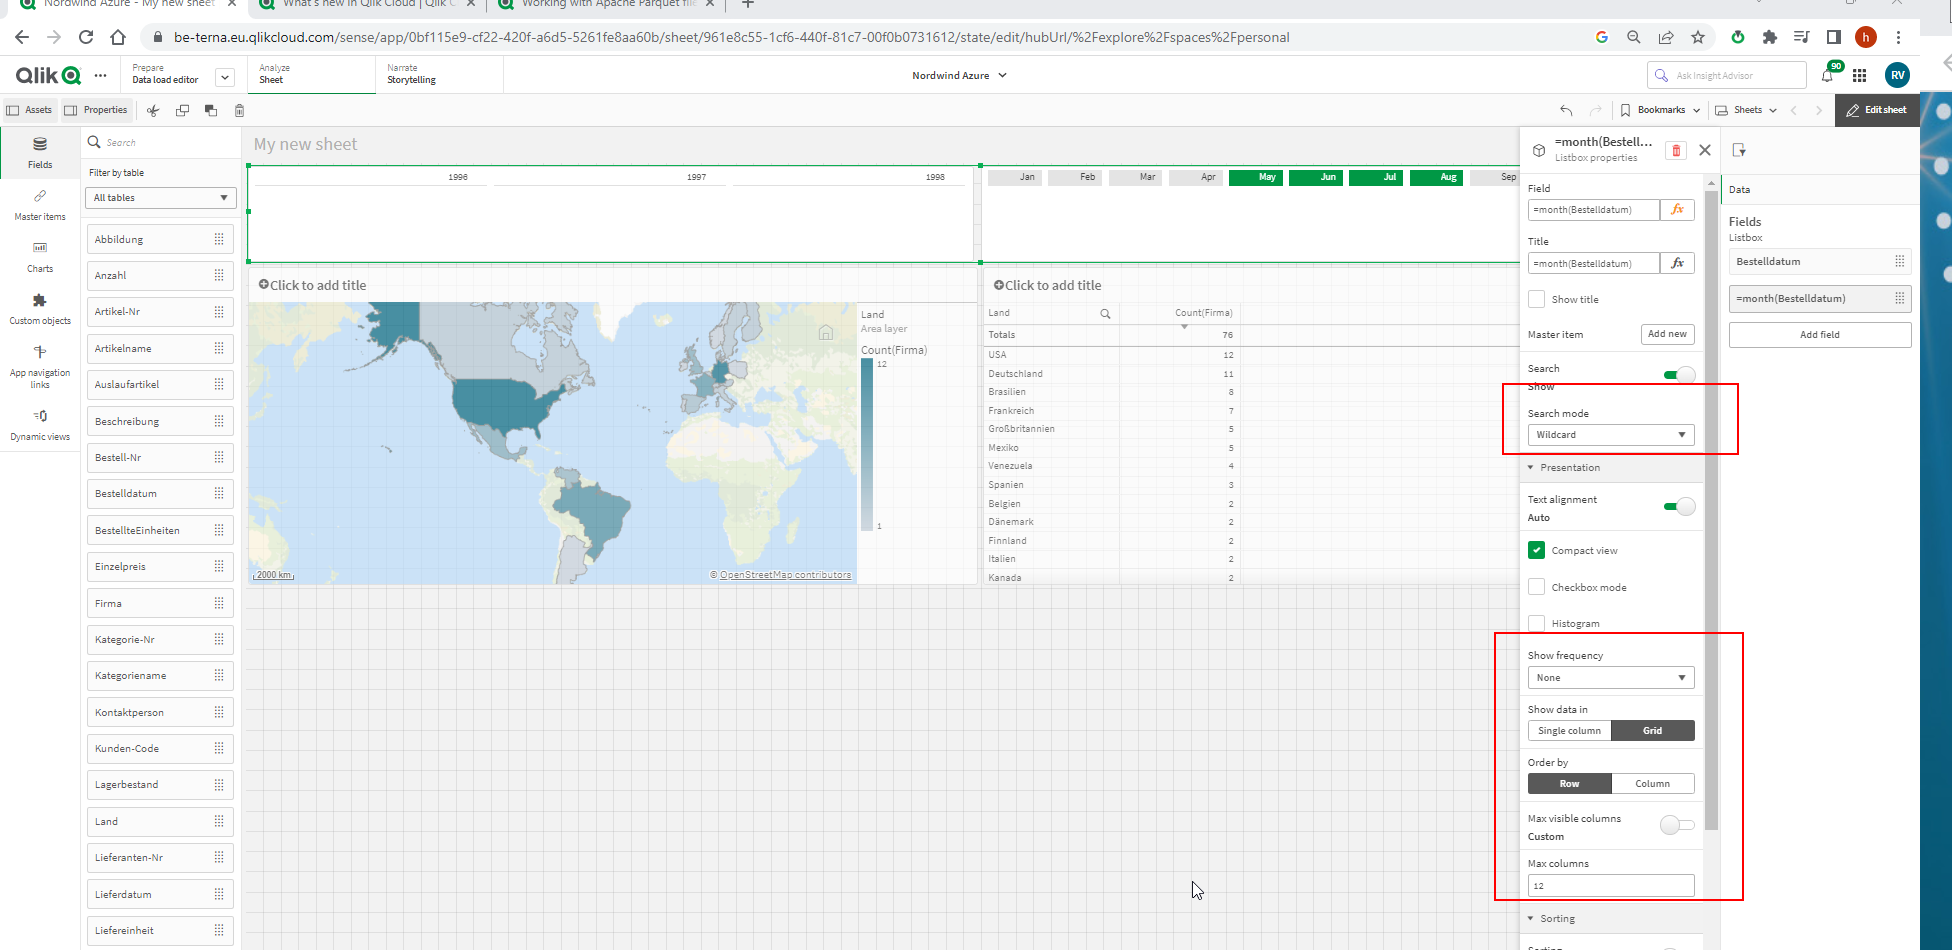Open the Fields panel in the assets sidebar
Image resolution: width=1952 pixels, height=950 pixels.
click(39, 152)
